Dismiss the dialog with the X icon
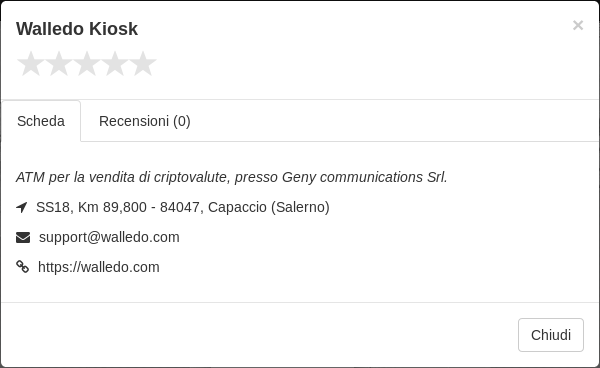600x368 pixels. pos(578,25)
